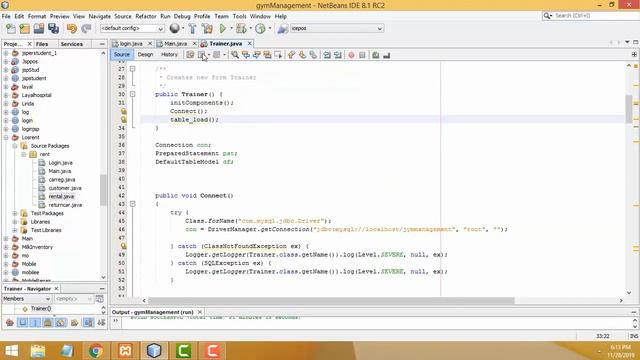This screenshot has width=640, height=360.
Task: Toggle Sort by Source in Navigator
Action: pos(101,323)
